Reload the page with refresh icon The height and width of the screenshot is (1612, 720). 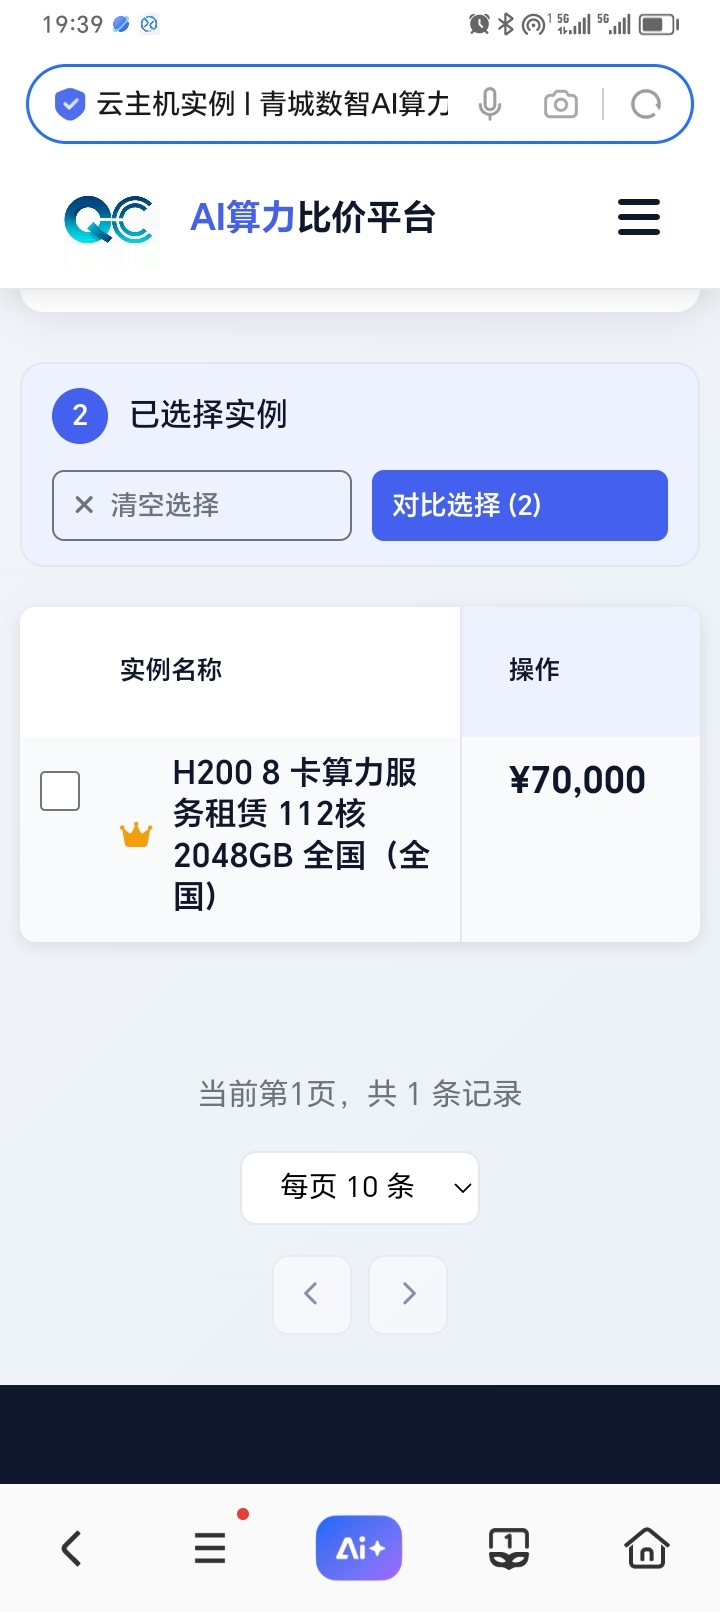(x=646, y=104)
